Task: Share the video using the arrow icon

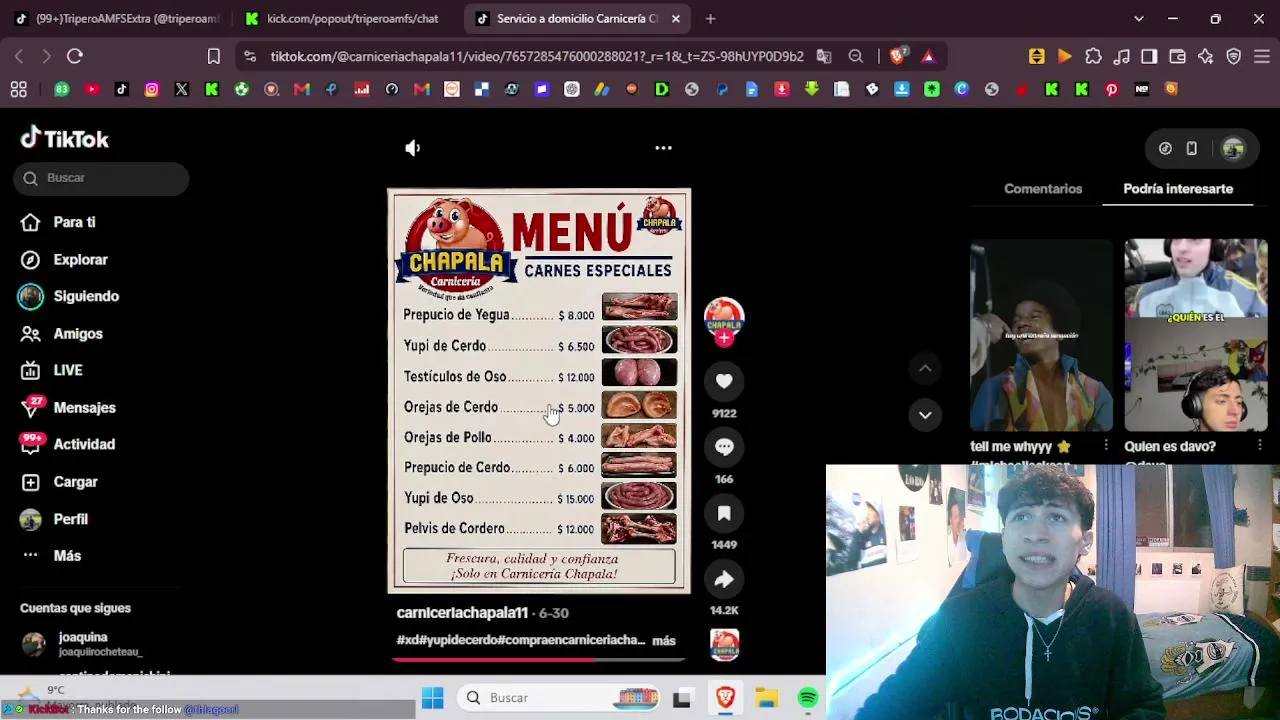Action: (724, 579)
